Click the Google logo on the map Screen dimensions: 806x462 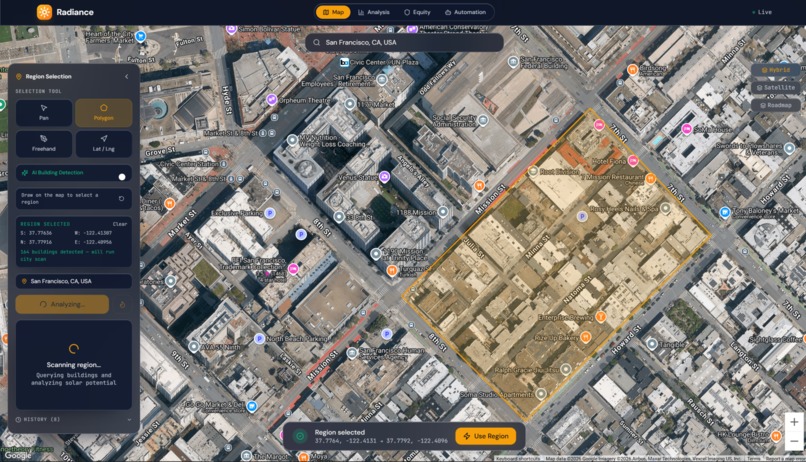point(18,455)
